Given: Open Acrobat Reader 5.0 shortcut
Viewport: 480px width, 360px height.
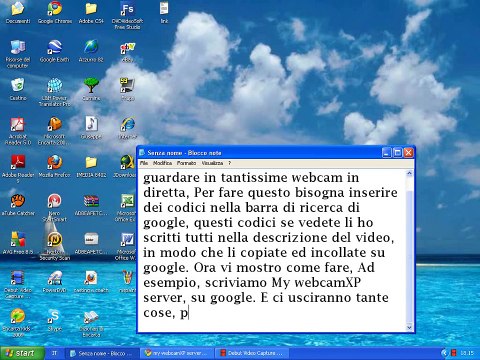Looking at the screenshot, I should [18, 124].
